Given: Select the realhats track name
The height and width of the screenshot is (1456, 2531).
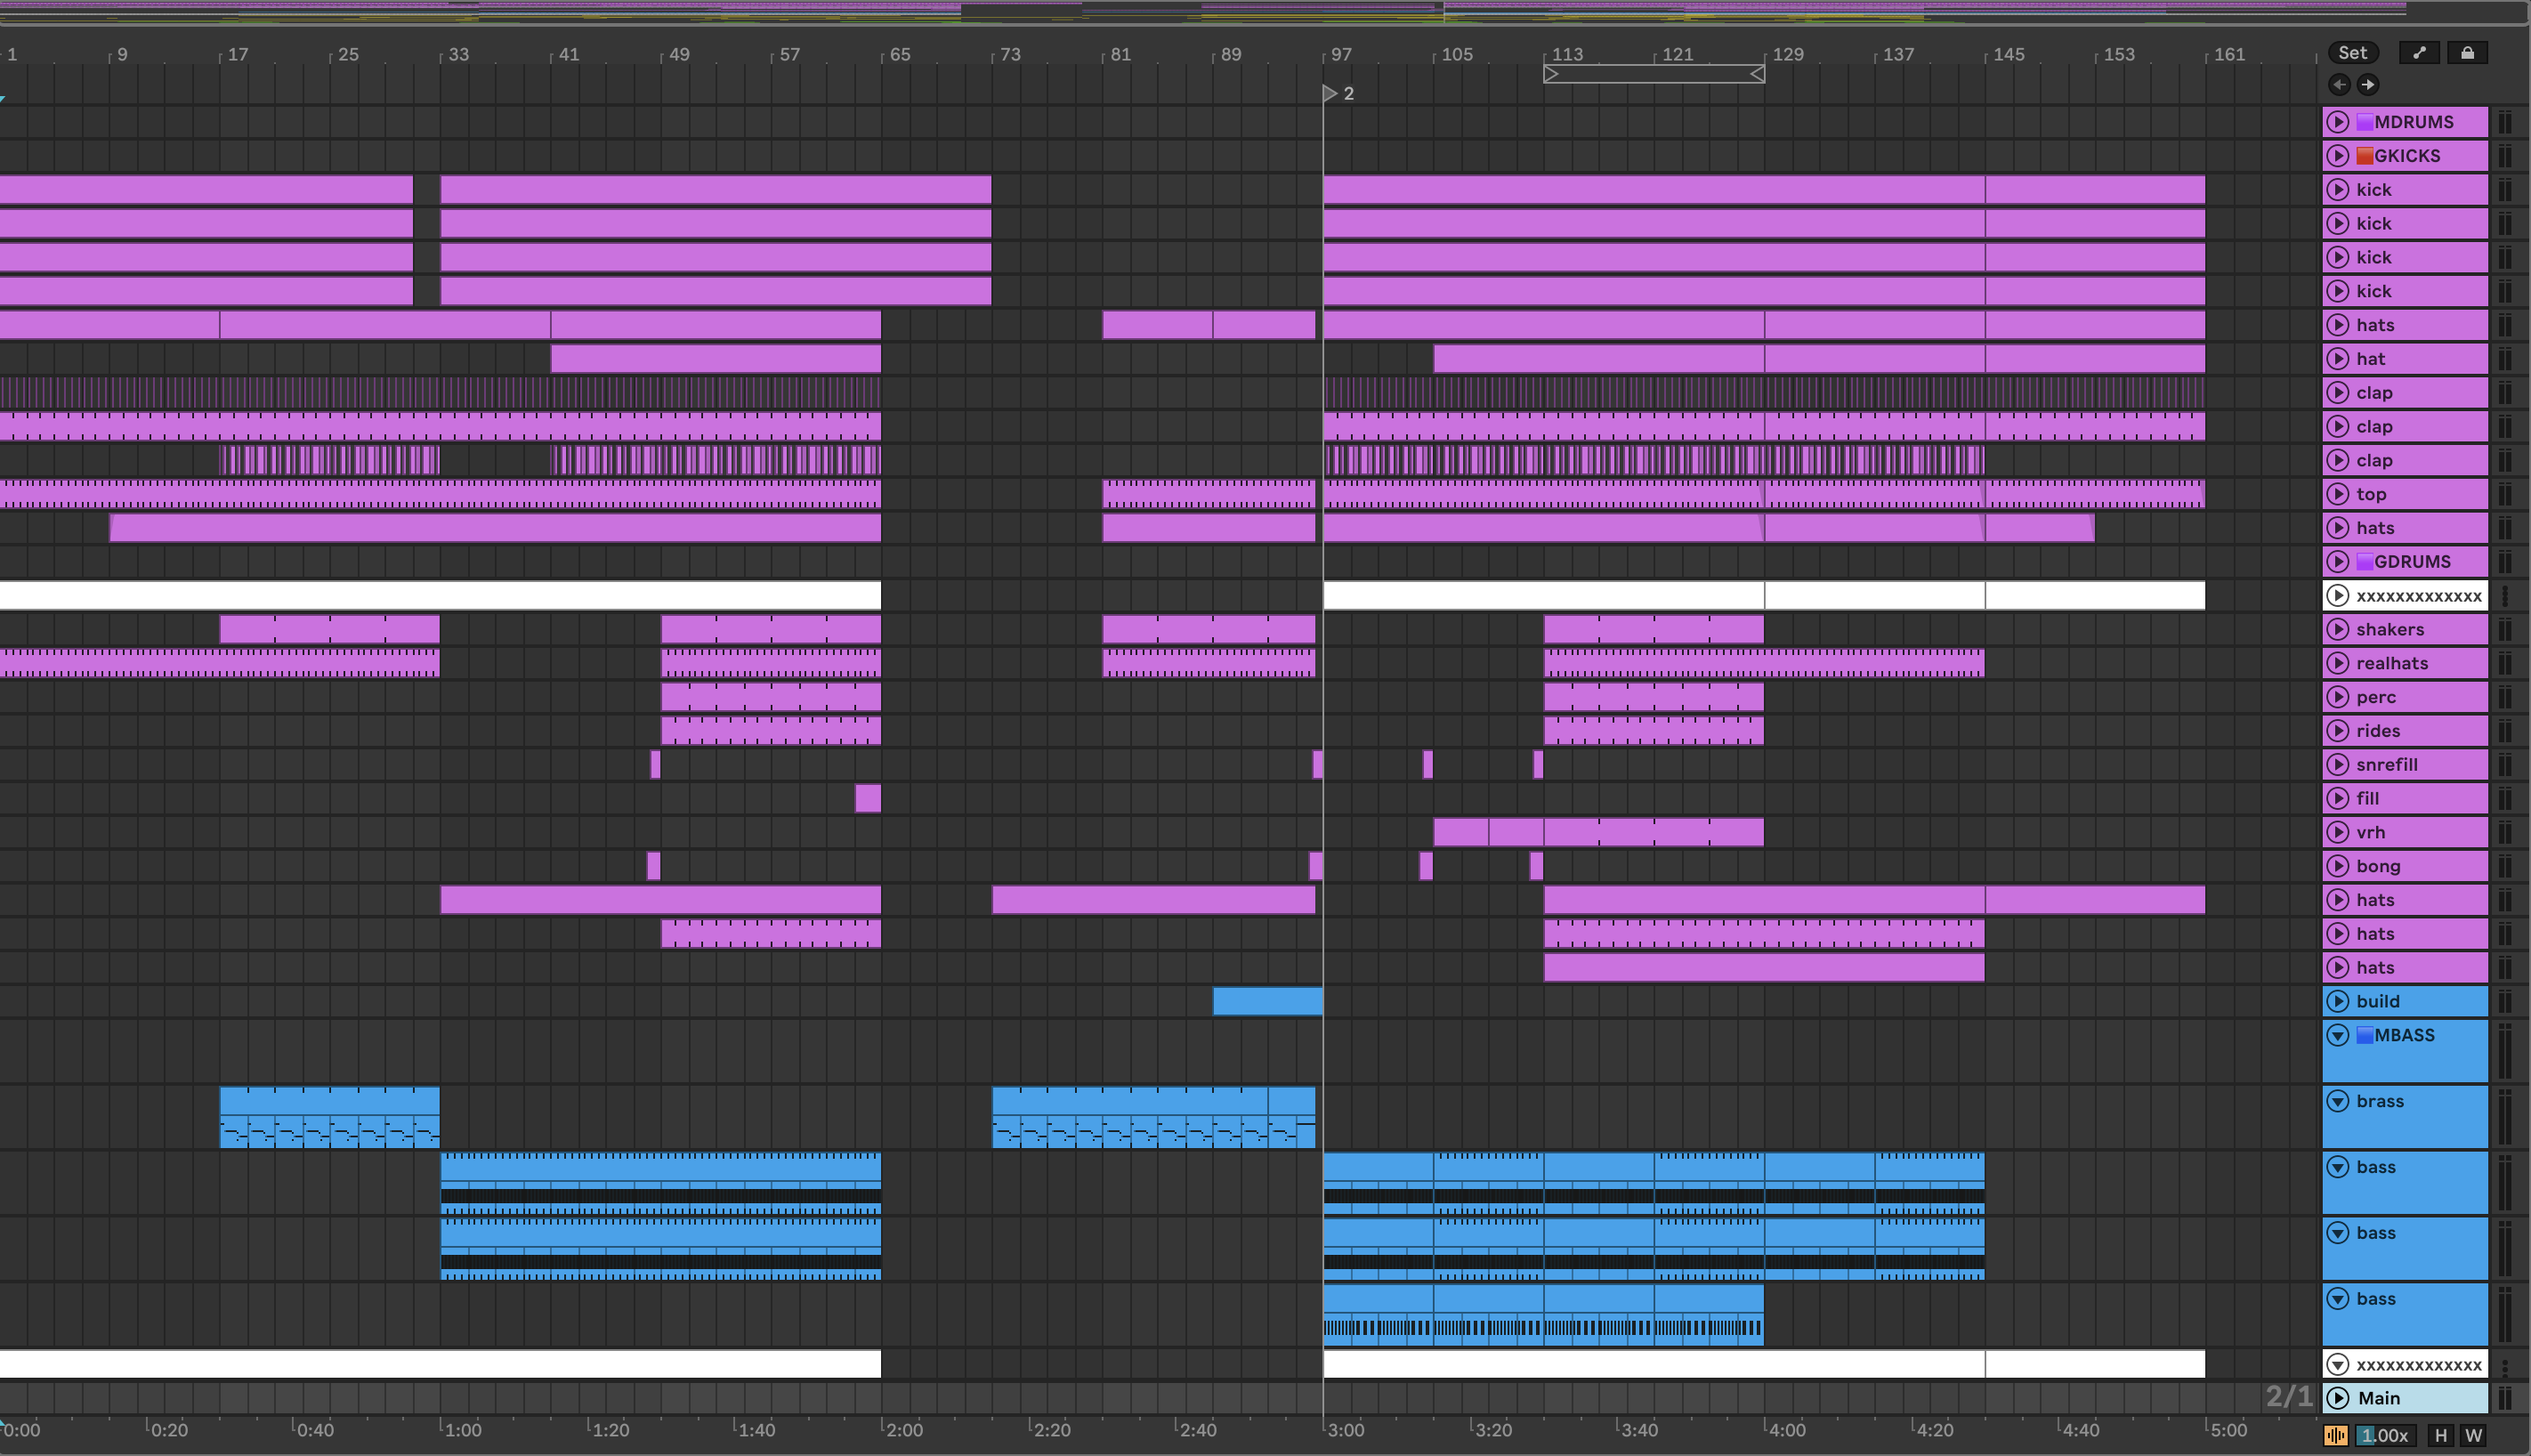Looking at the screenshot, I should [2392, 663].
